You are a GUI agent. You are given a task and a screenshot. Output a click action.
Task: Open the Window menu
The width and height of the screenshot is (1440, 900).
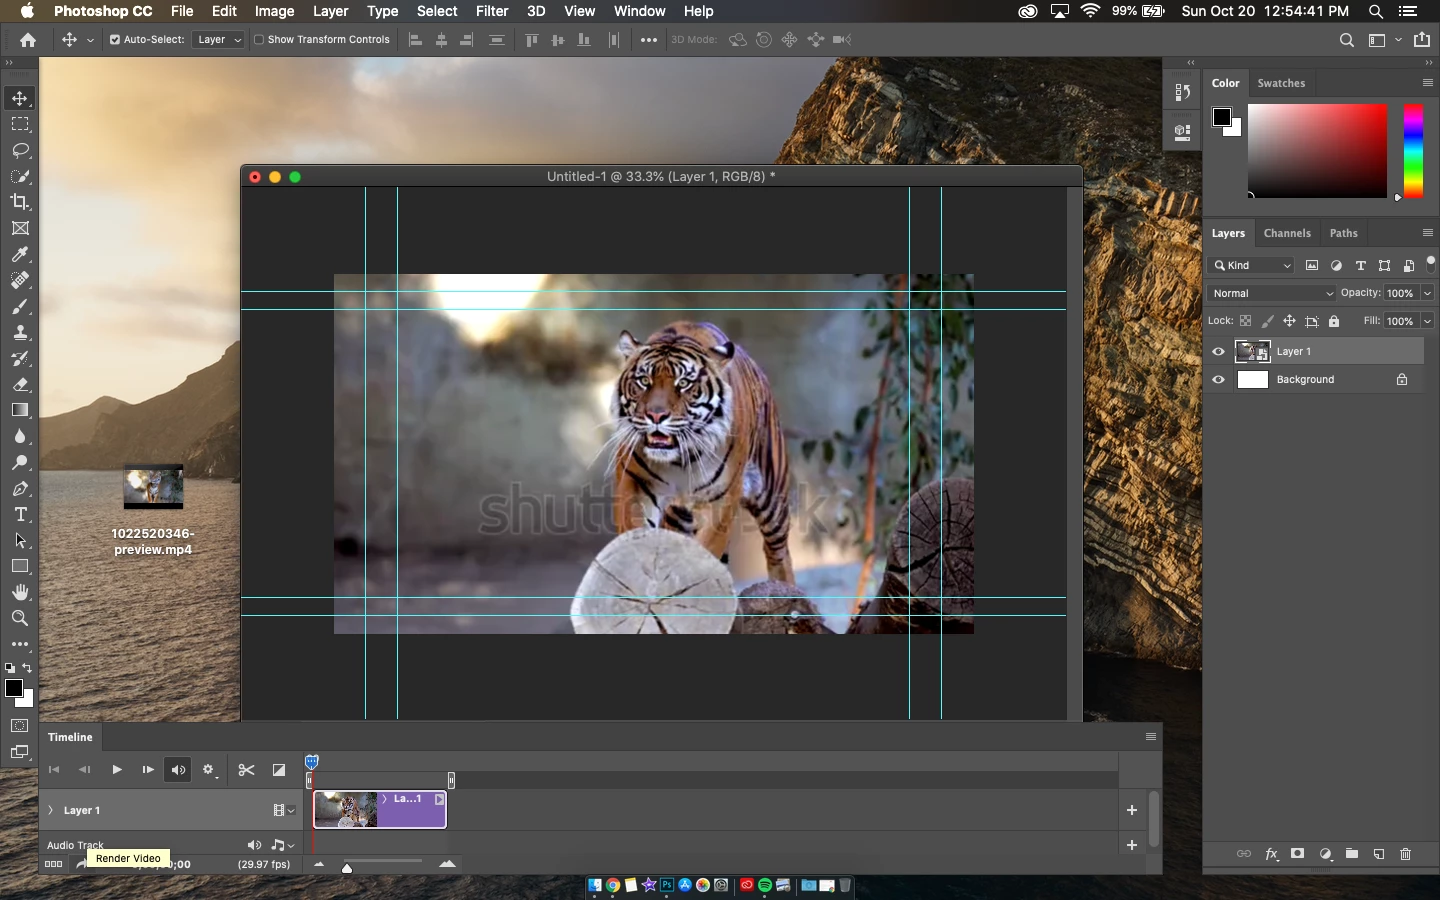pyautogui.click(x=639, y=11)
